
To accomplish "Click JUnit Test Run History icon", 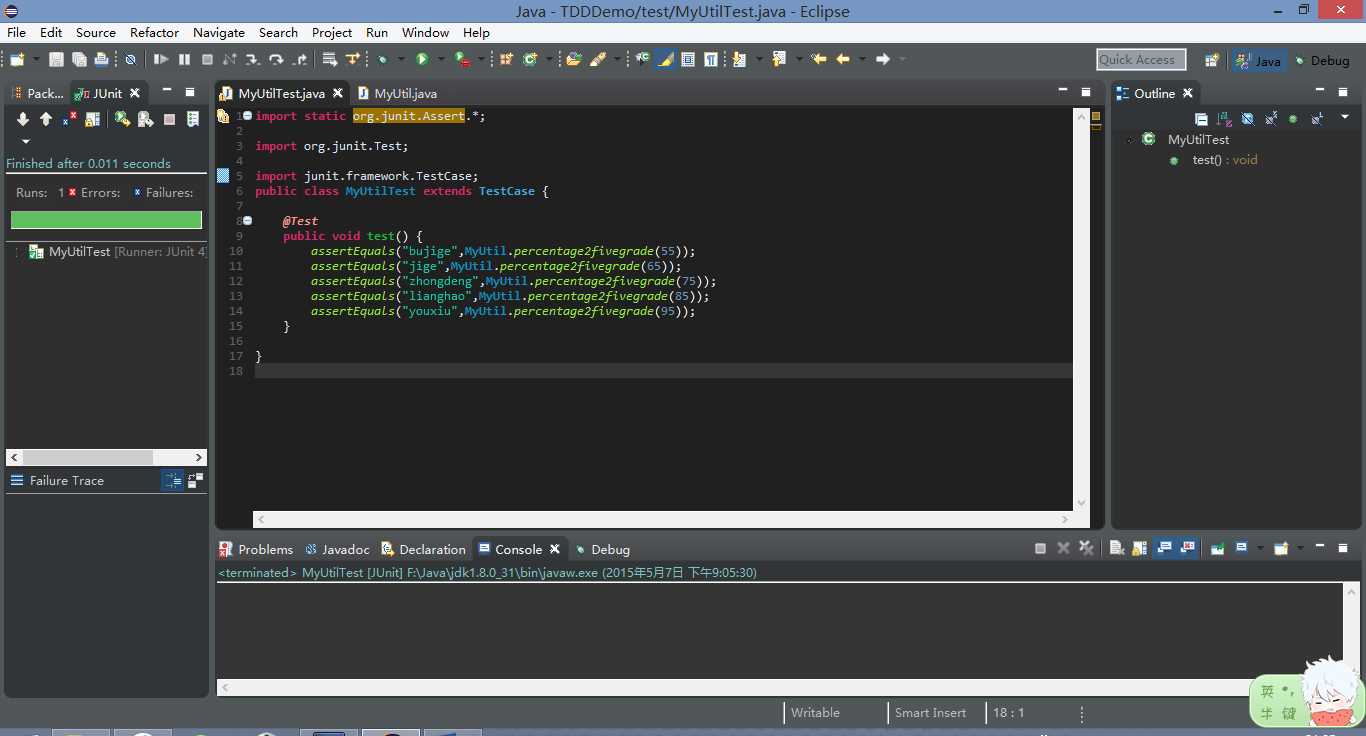I will tap(193, 119).
